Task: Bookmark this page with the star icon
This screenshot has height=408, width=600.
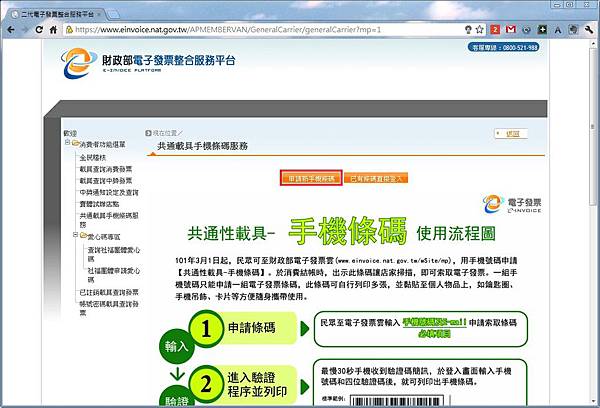Action: (x=479, y=29)
